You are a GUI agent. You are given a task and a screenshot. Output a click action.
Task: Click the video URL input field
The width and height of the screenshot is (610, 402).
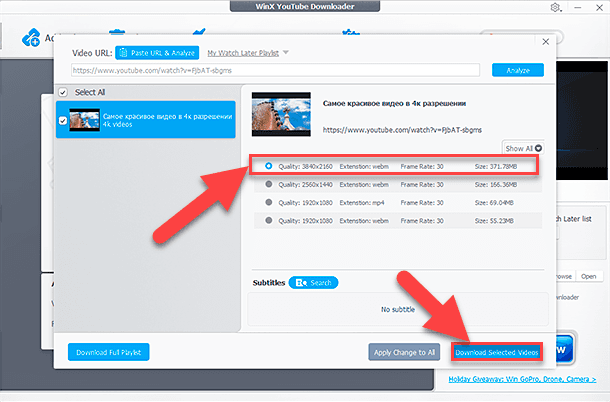click(x=275, y=70)
